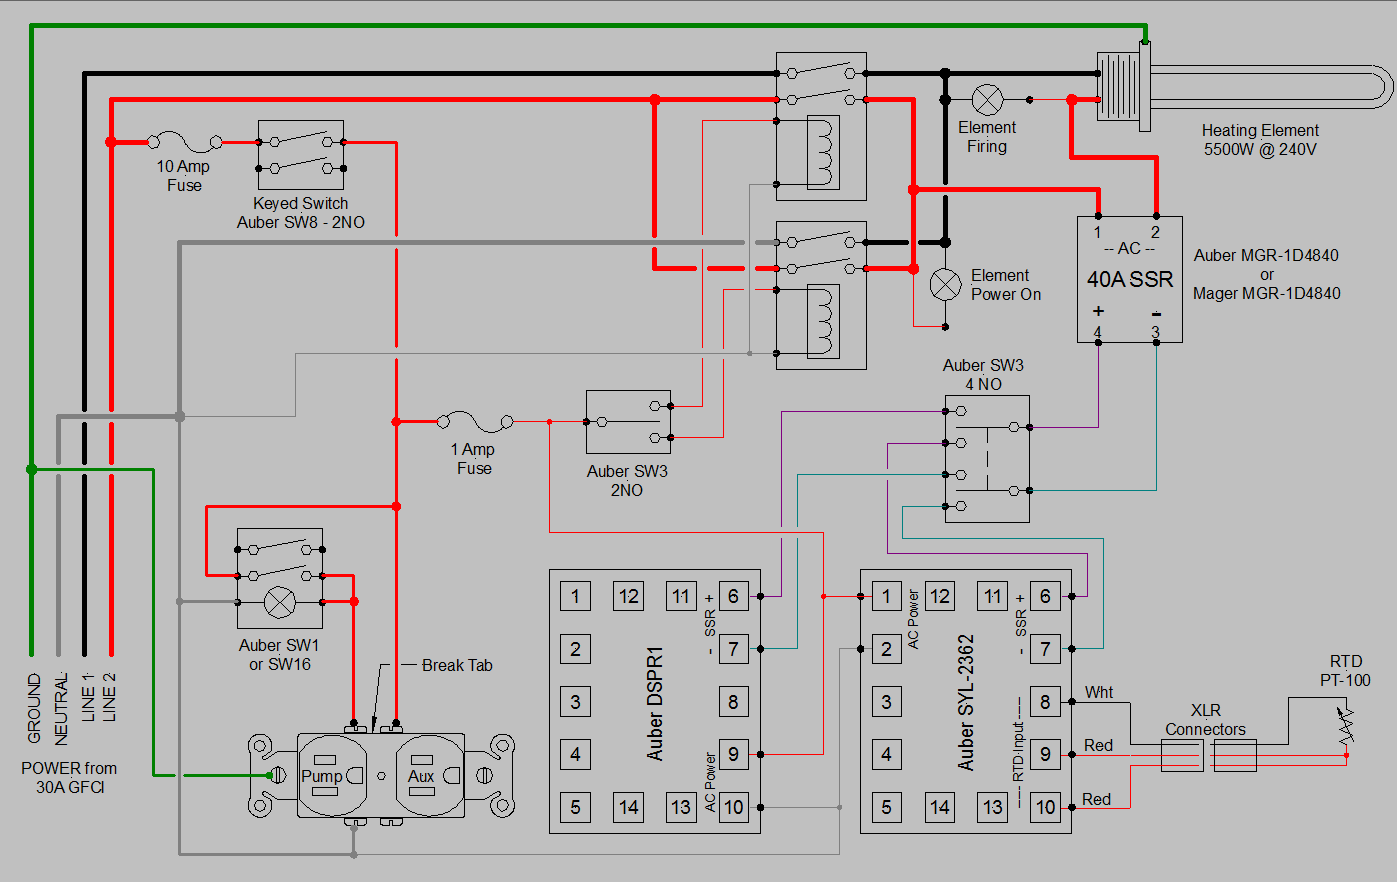
Task: Click terminal 1 on Auber SYL-2362
Action: pos(886,596)
